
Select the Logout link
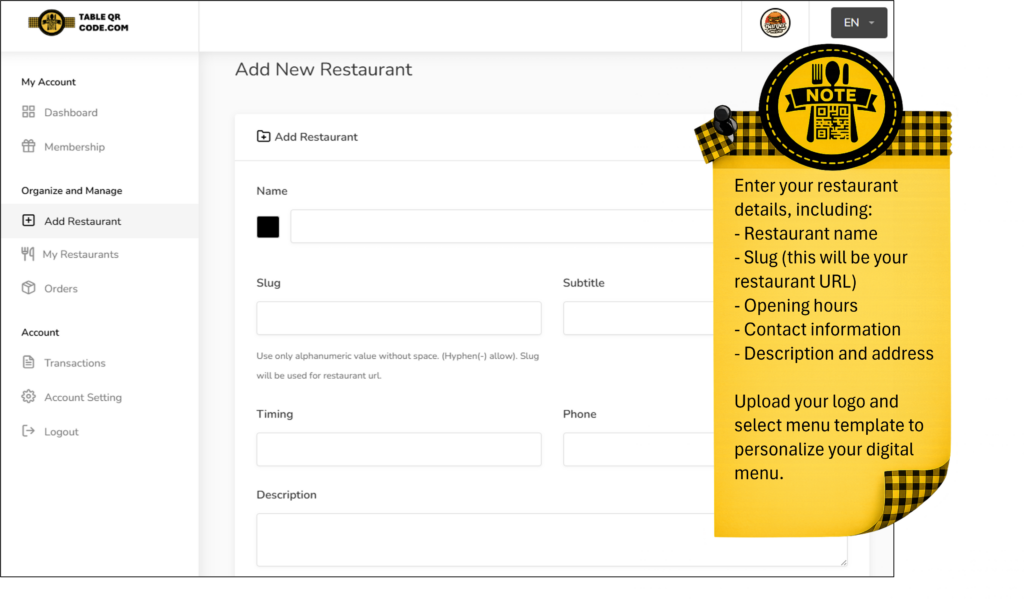click(x=61, y=432)
